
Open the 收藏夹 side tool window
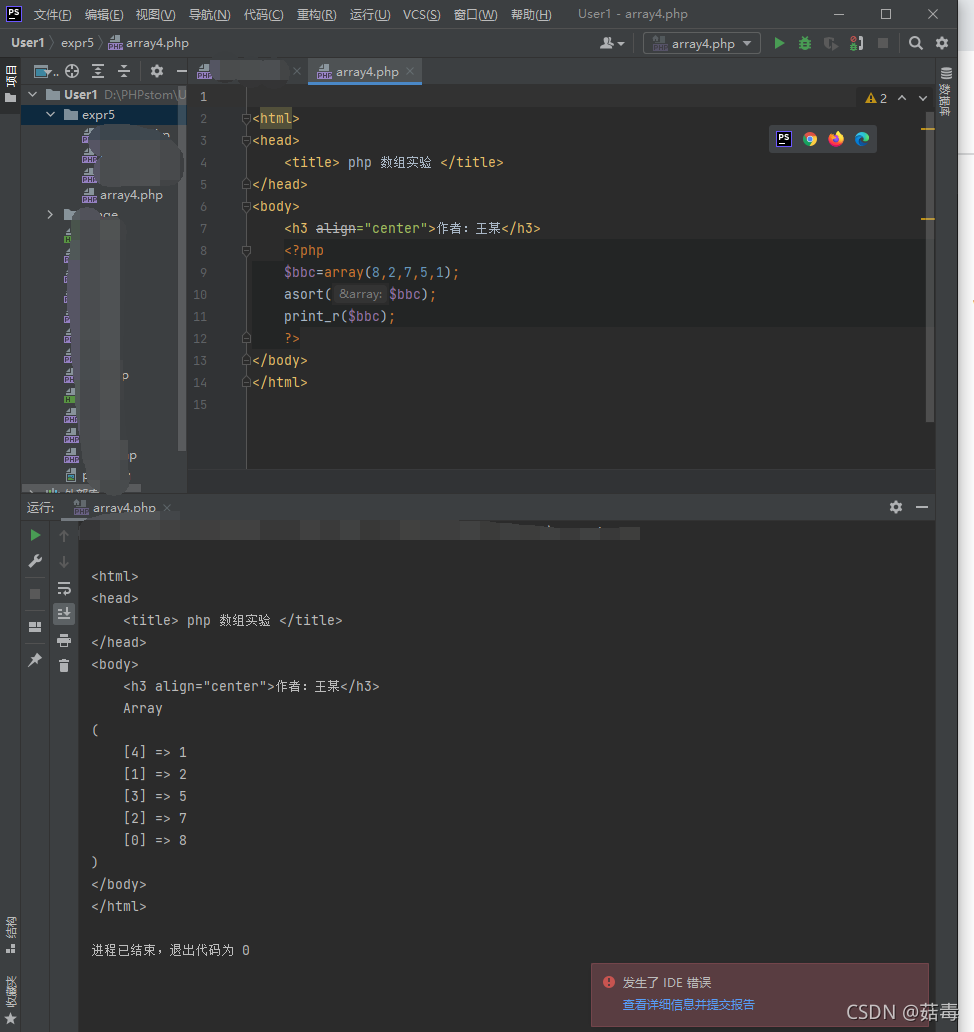[x=11, y=1000]
